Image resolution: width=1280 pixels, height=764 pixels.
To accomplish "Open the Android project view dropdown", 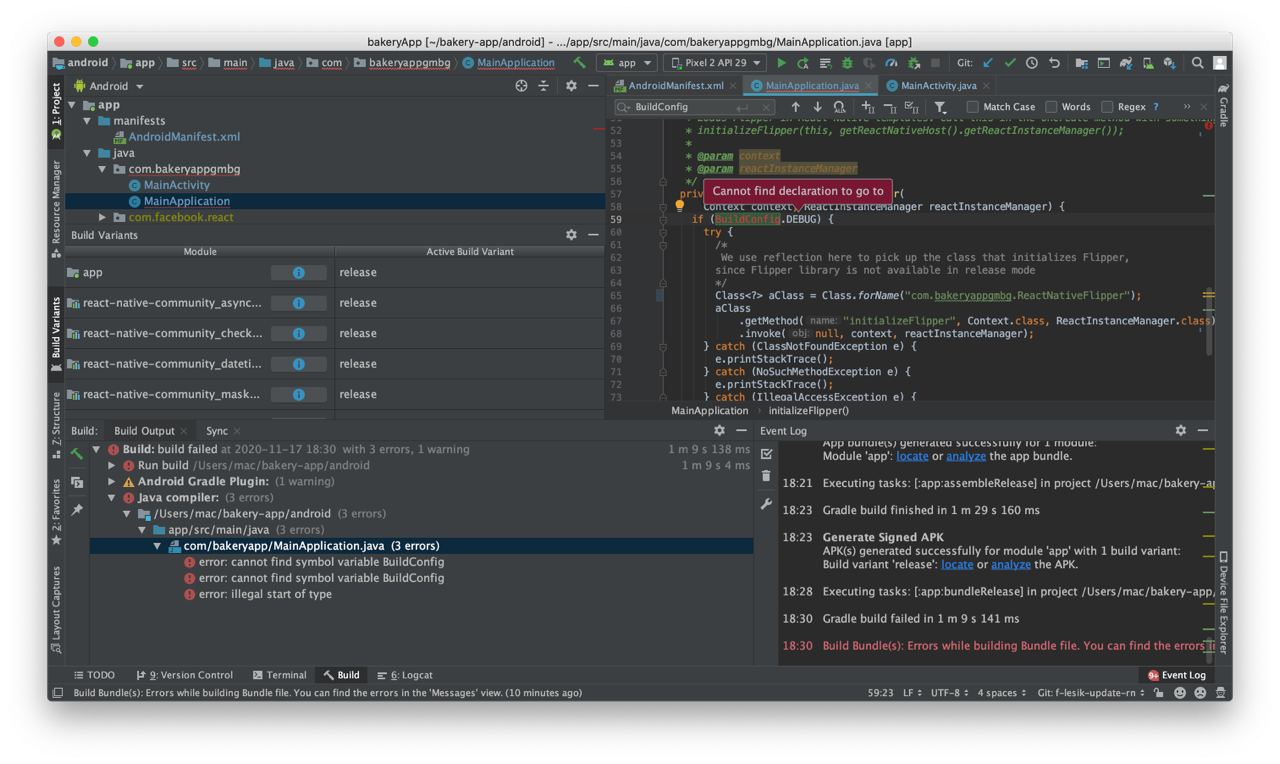I will [x=108, y=86].
